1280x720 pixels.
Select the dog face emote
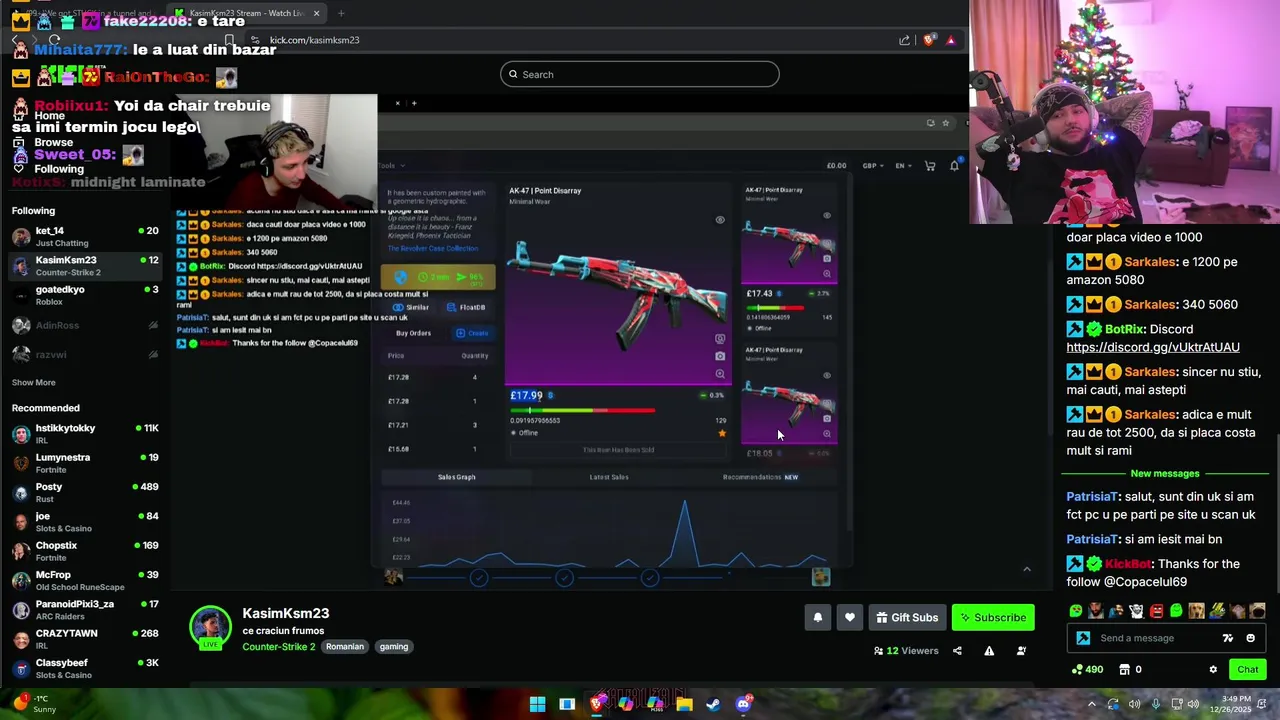point(1196,611)
